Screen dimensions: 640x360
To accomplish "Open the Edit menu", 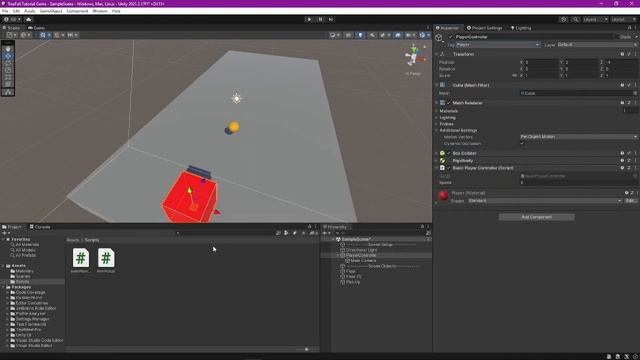I will (x=16, y=11).
